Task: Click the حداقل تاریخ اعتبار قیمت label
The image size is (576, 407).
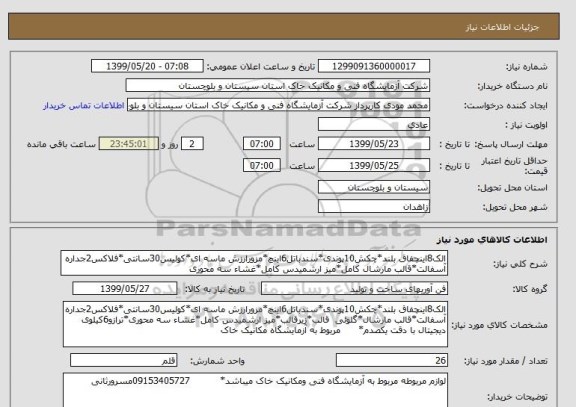Action: click(x=515, y=166)
